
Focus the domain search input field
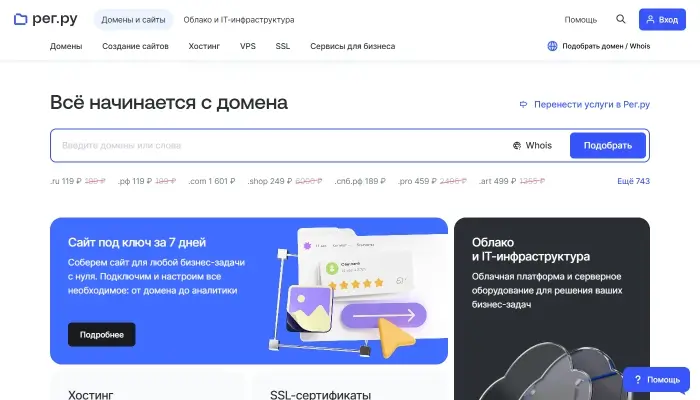[281, 146]
